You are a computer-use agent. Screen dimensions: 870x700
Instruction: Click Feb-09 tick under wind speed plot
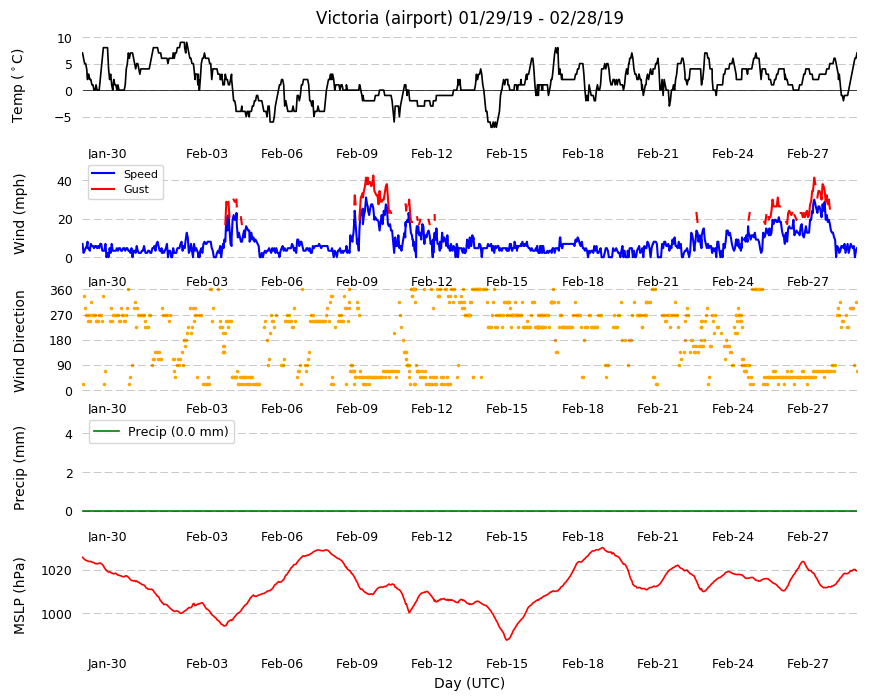357,281
